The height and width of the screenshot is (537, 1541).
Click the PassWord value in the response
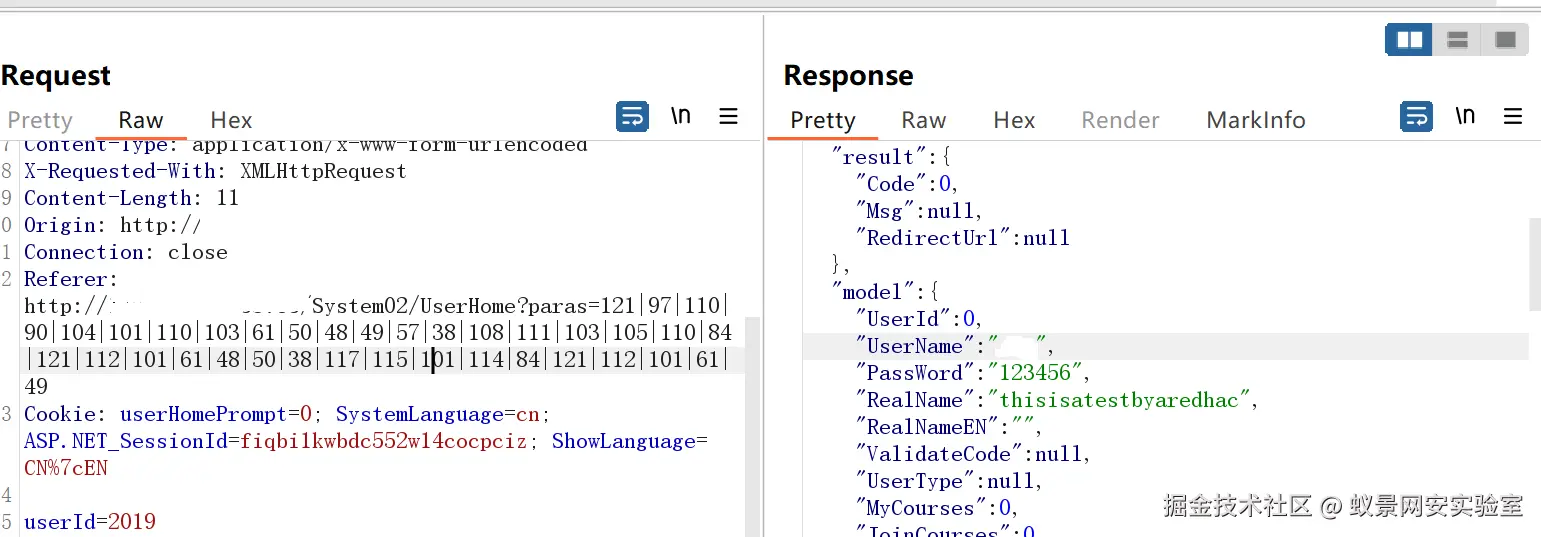(1035, 373)
